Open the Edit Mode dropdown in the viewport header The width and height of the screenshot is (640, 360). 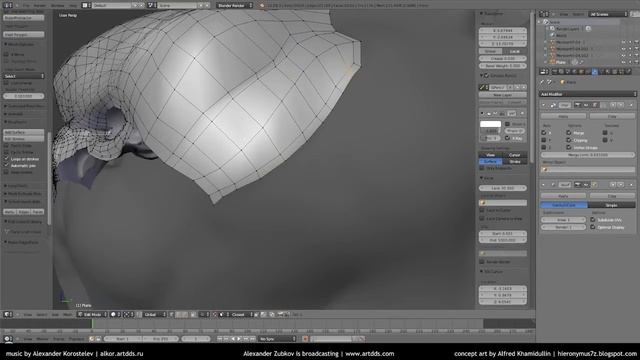[x=92, y=314]
